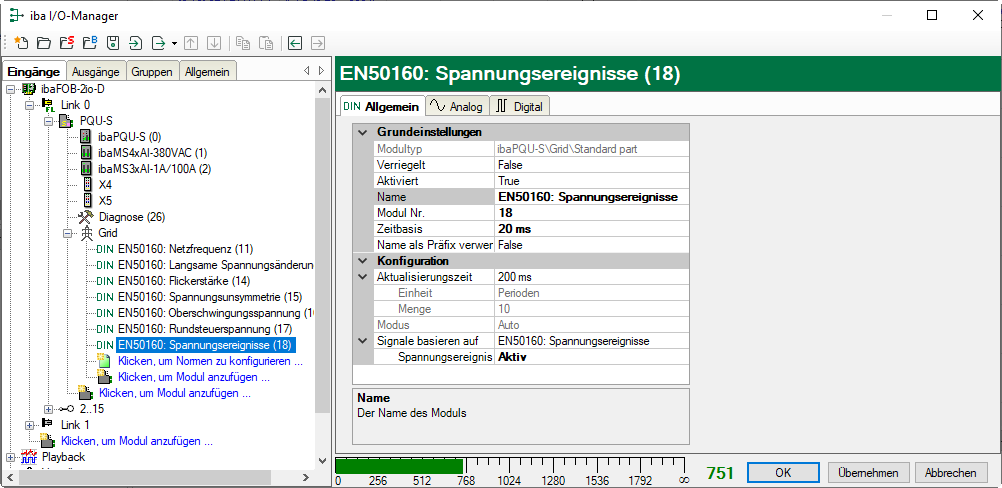This screenshot has height=488, width=1002.
Task: Open the Analog tab
Action: click(x=456, y=106)
